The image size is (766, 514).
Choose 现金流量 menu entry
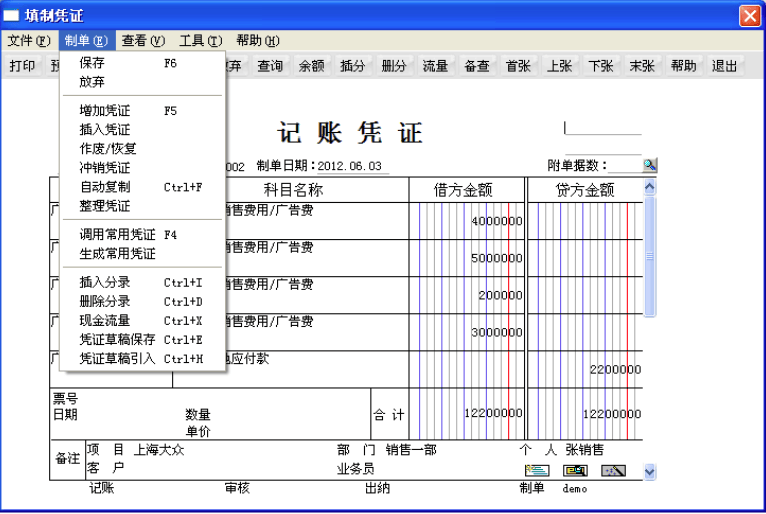(x=142, y=321)
